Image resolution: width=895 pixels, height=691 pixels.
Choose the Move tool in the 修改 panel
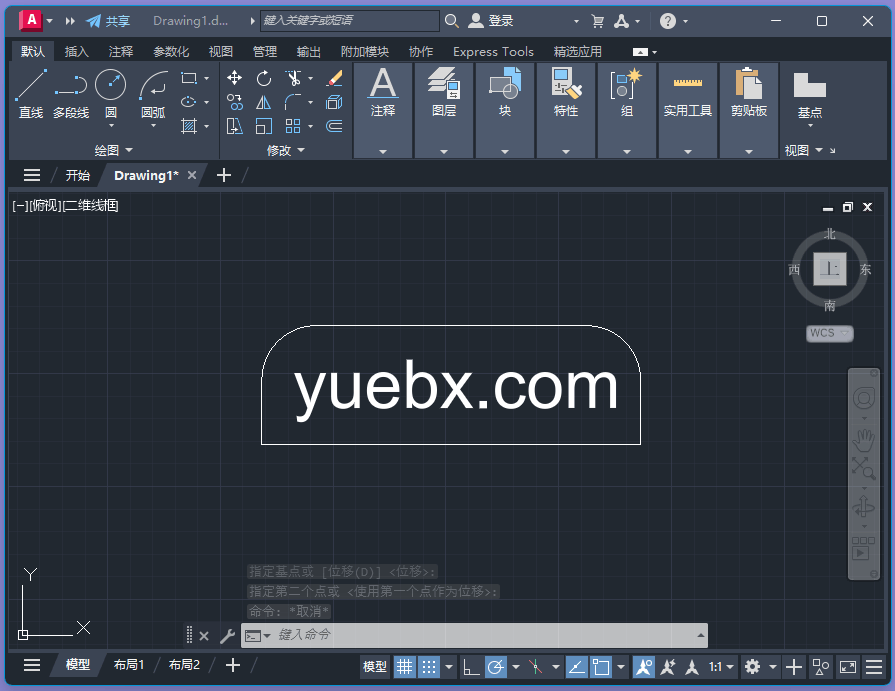[x=234, y=78]
